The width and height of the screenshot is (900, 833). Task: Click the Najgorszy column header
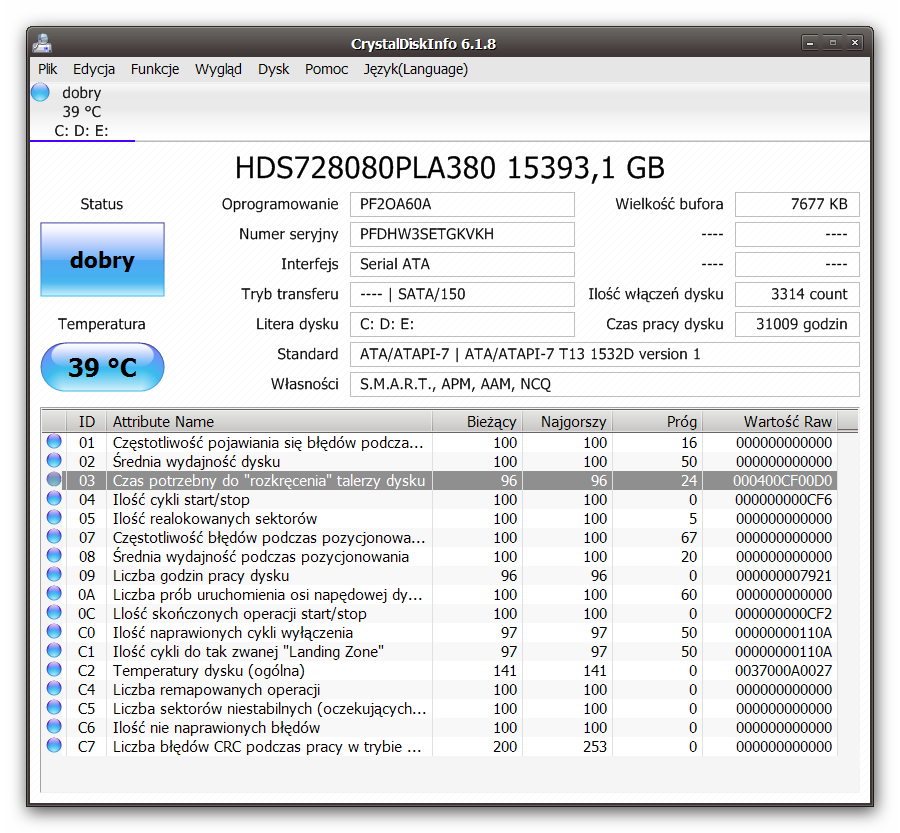click(568, 422)
